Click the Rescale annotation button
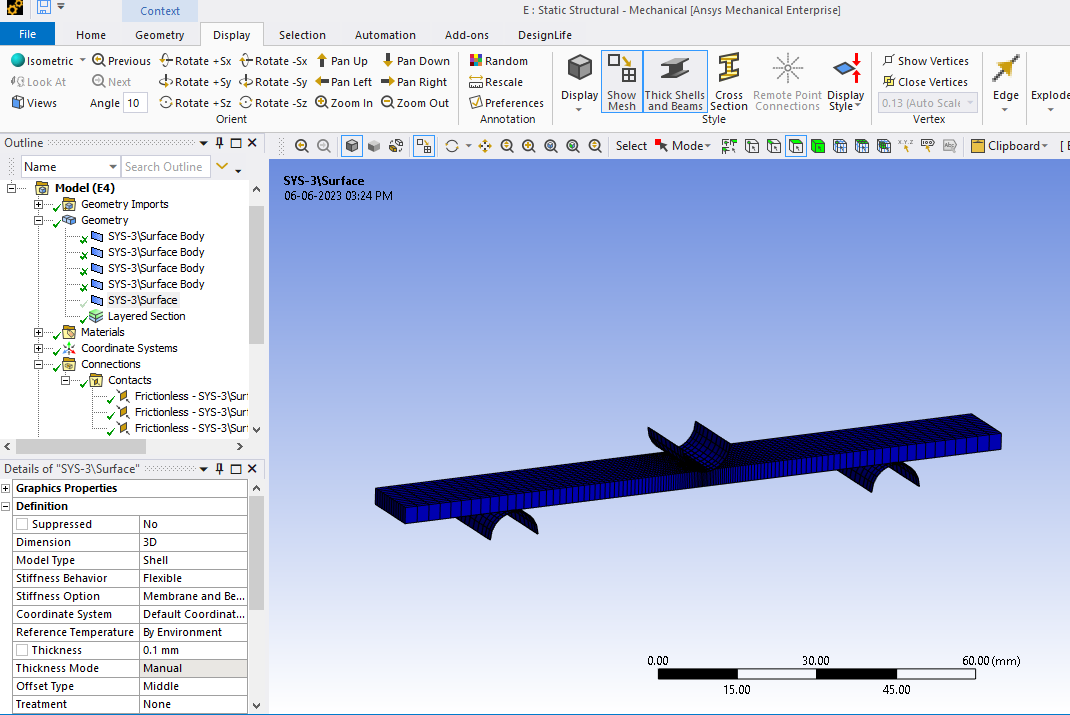 click(496, 82)
